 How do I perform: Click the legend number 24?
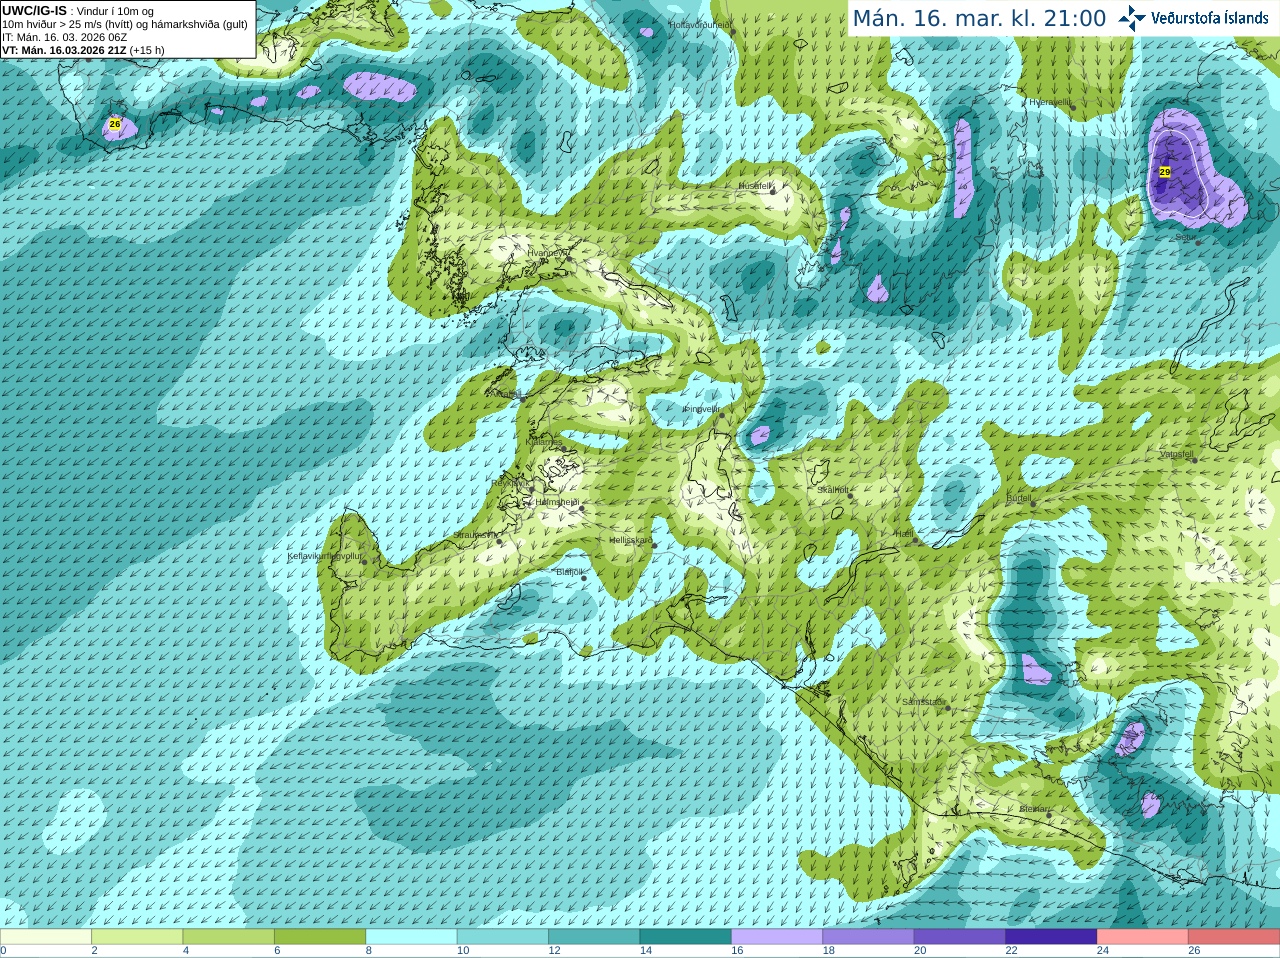point(1103,950)
